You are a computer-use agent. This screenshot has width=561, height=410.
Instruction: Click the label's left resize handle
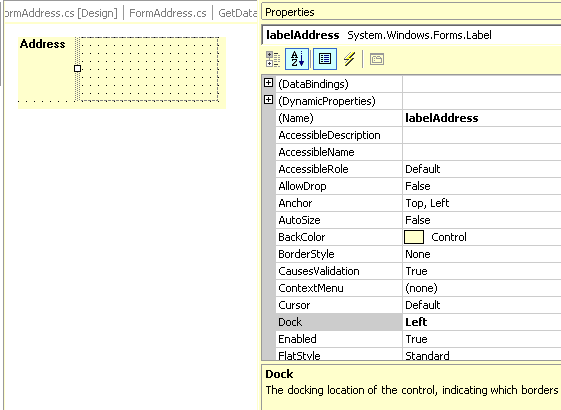pos(77,68)
